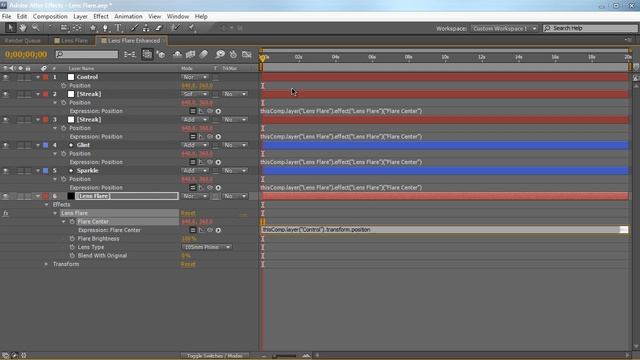Screen dimensions: 640x360
Task: Select the Eraser tool
Action: pyautogui.click(x=158, y=28)
